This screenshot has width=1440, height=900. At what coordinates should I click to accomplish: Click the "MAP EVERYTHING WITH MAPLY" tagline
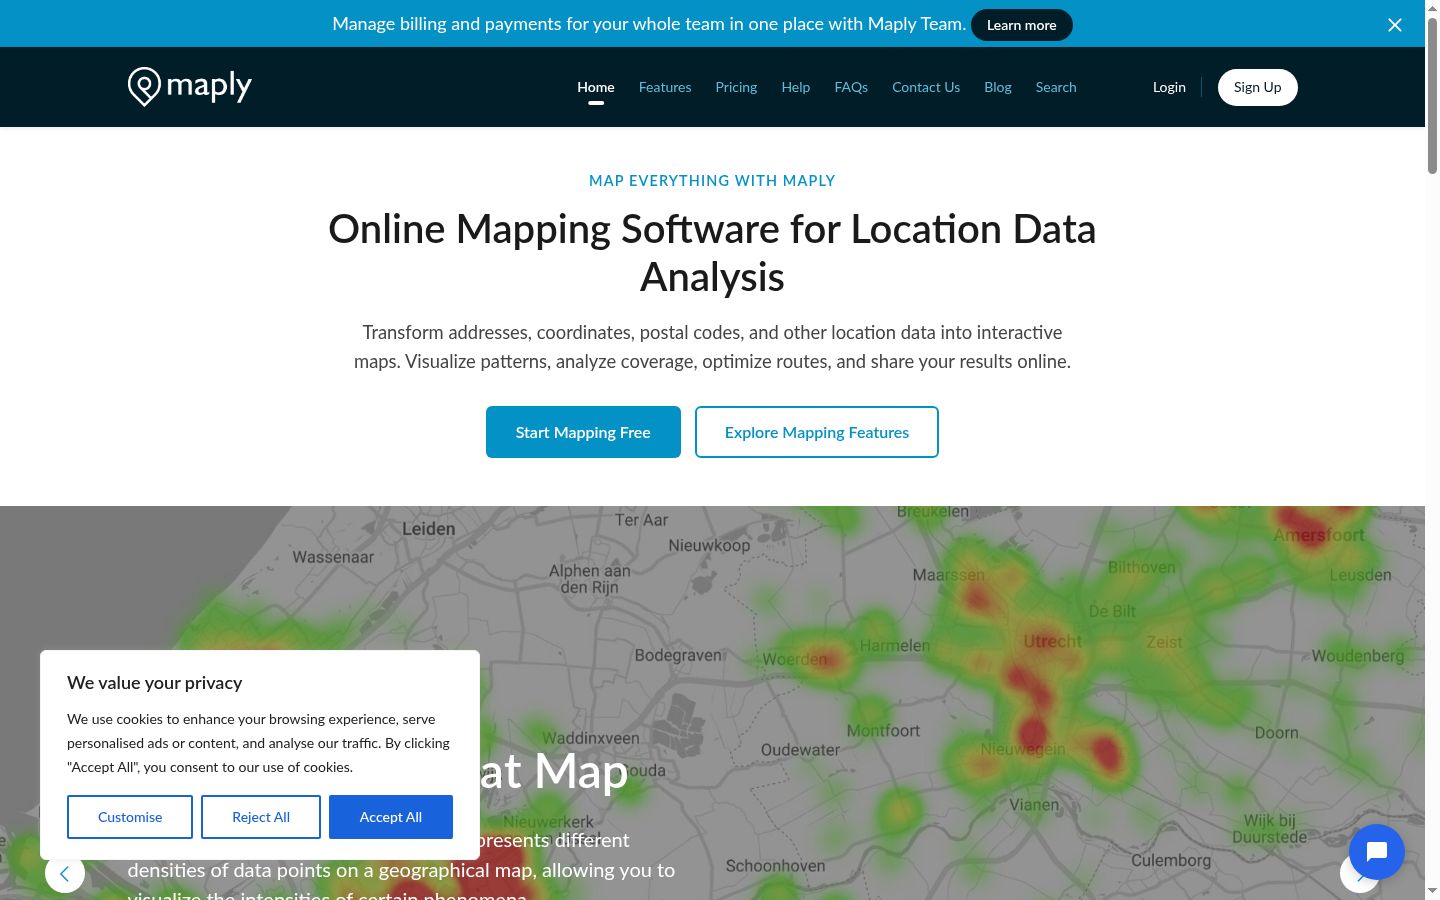tap(712, 181)
